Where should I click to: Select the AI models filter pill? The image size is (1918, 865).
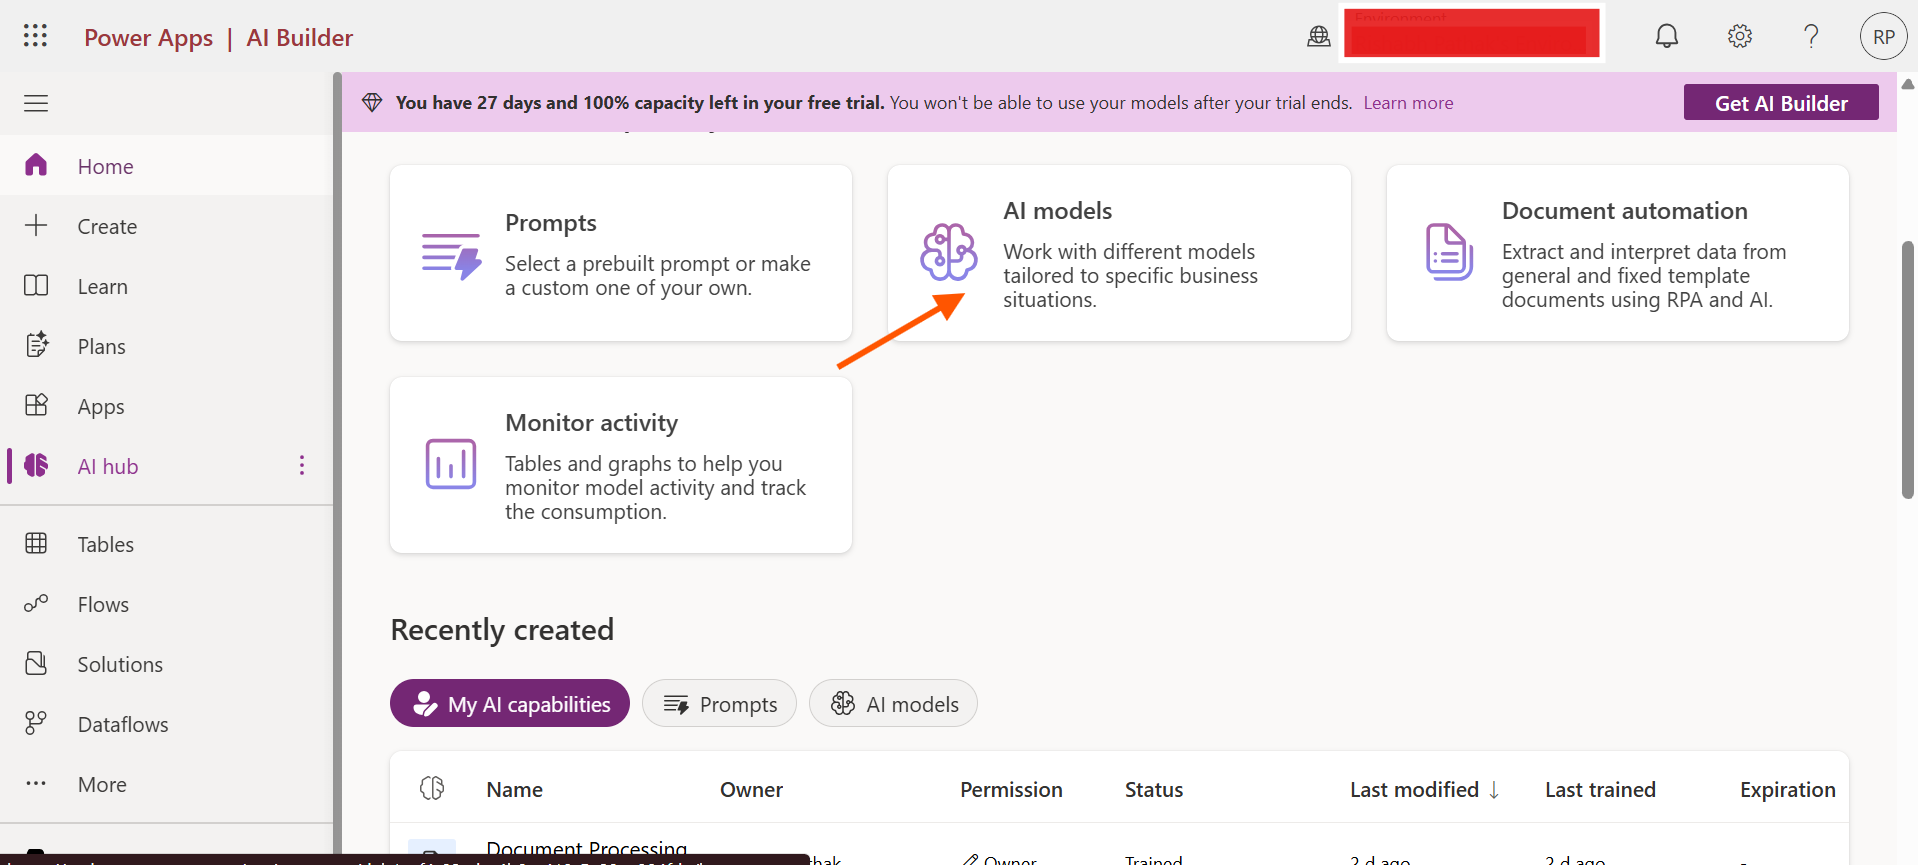point(893,704)
